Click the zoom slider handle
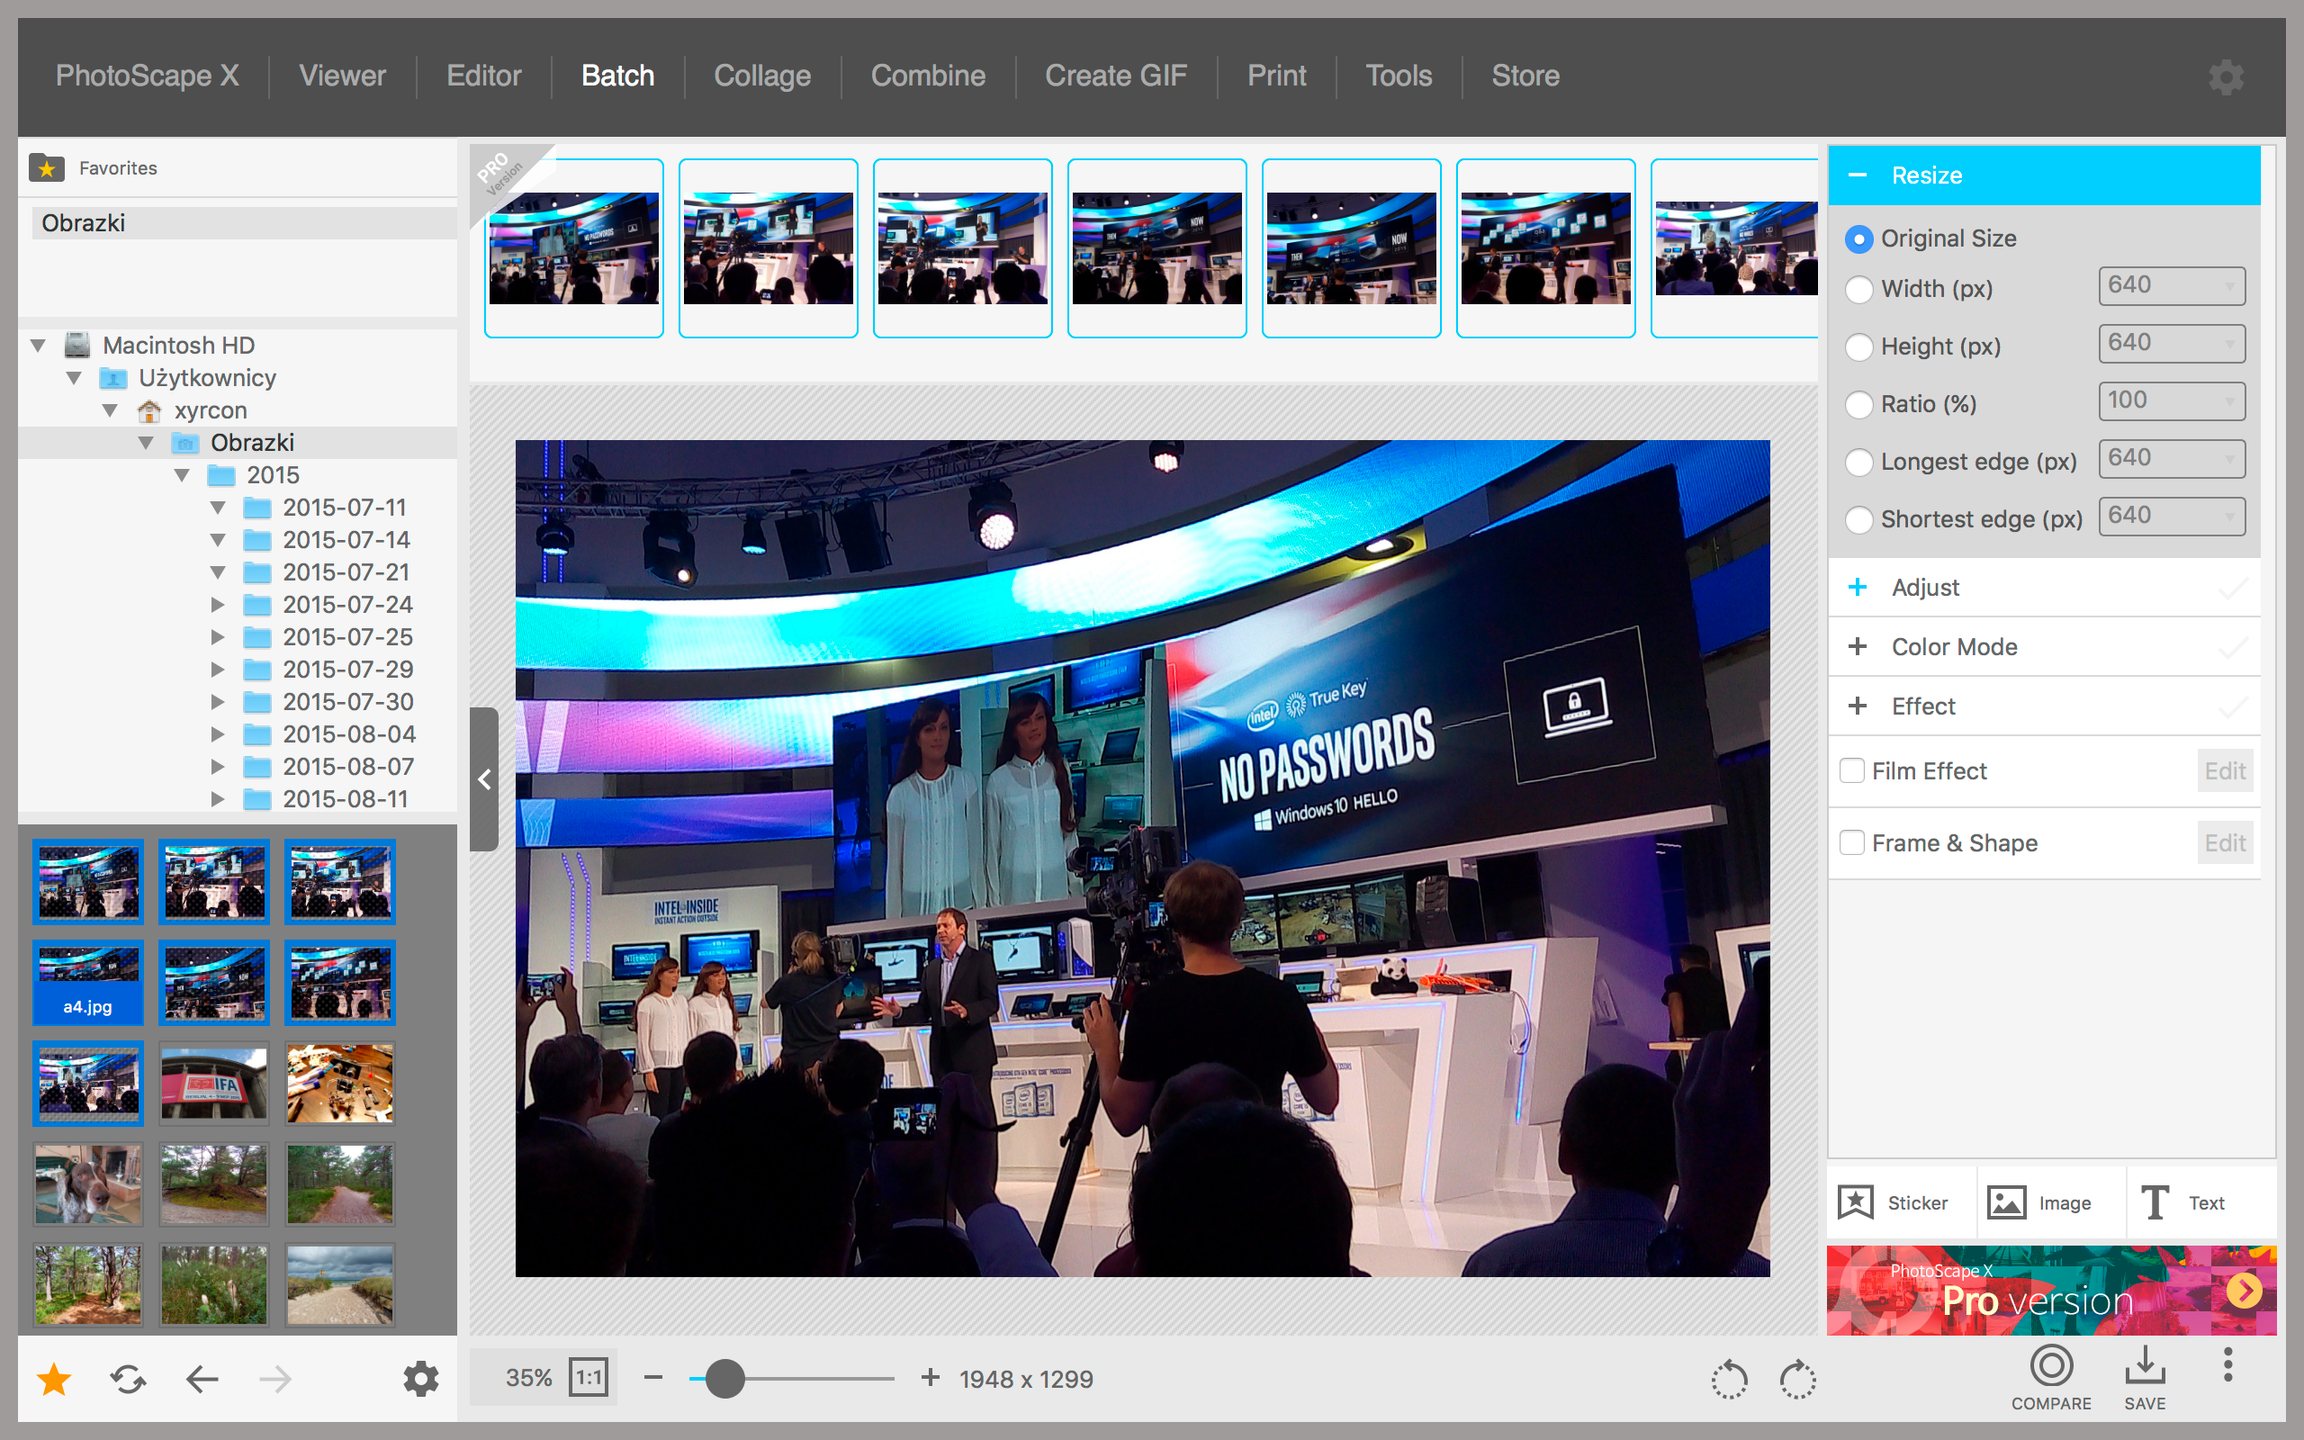2304x1440 pixels. [725, 1378]
